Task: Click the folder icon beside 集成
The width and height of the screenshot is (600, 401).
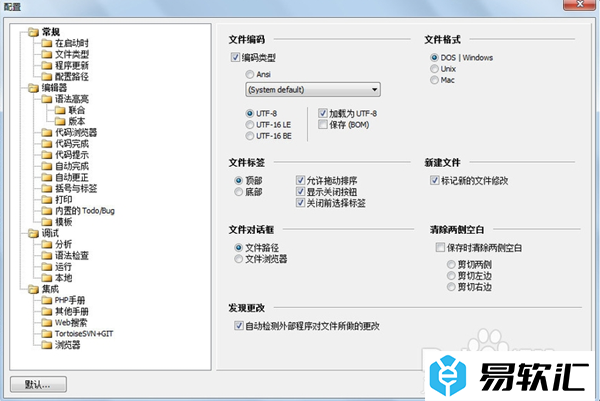Action: (x=33, y=289)
